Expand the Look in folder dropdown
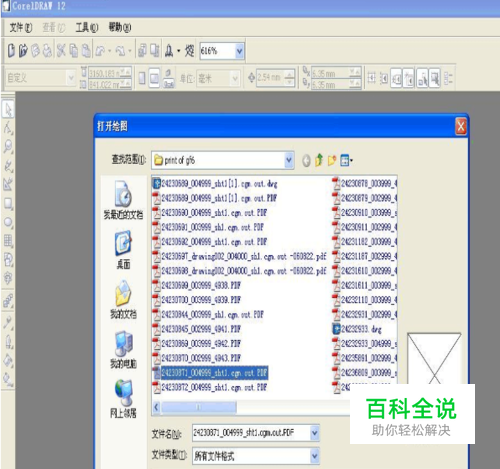 coord(289,160)
